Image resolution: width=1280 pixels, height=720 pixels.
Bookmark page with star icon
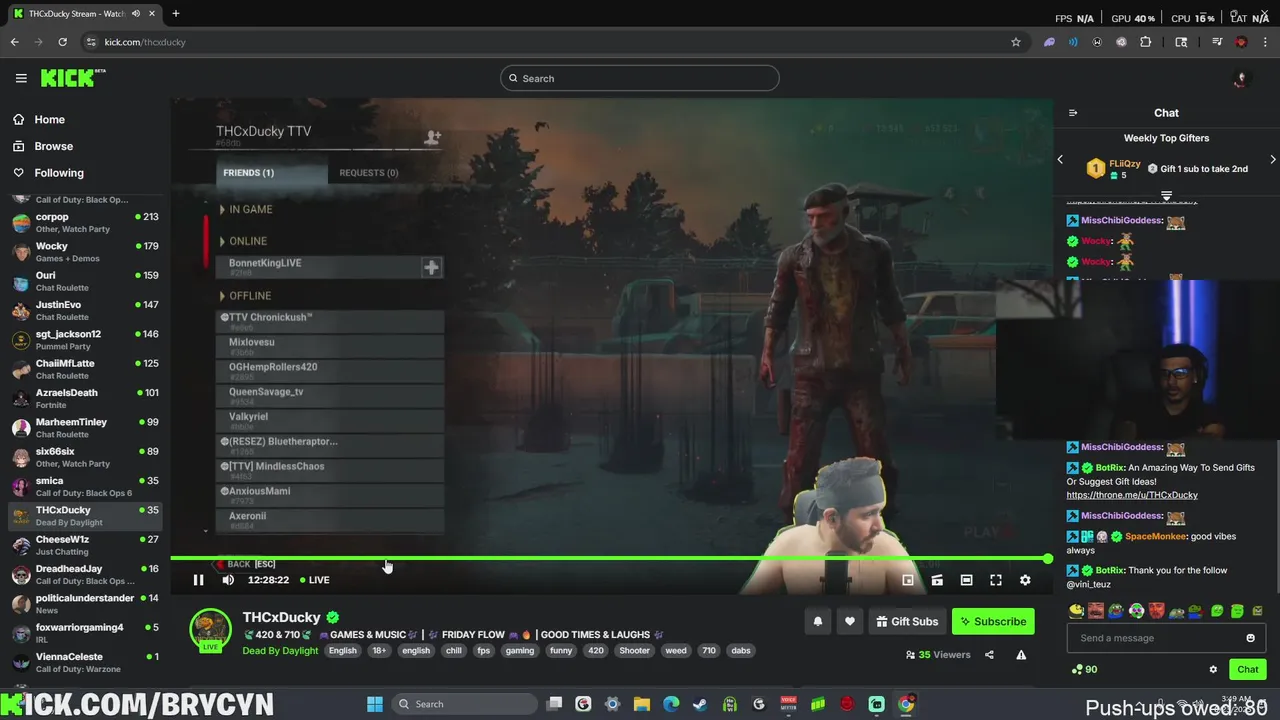point(1016,42)
